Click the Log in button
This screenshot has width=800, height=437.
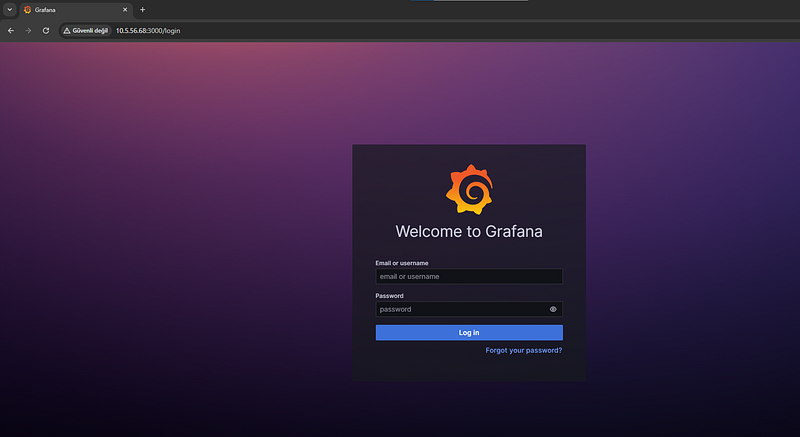click(x=469, y=332)
